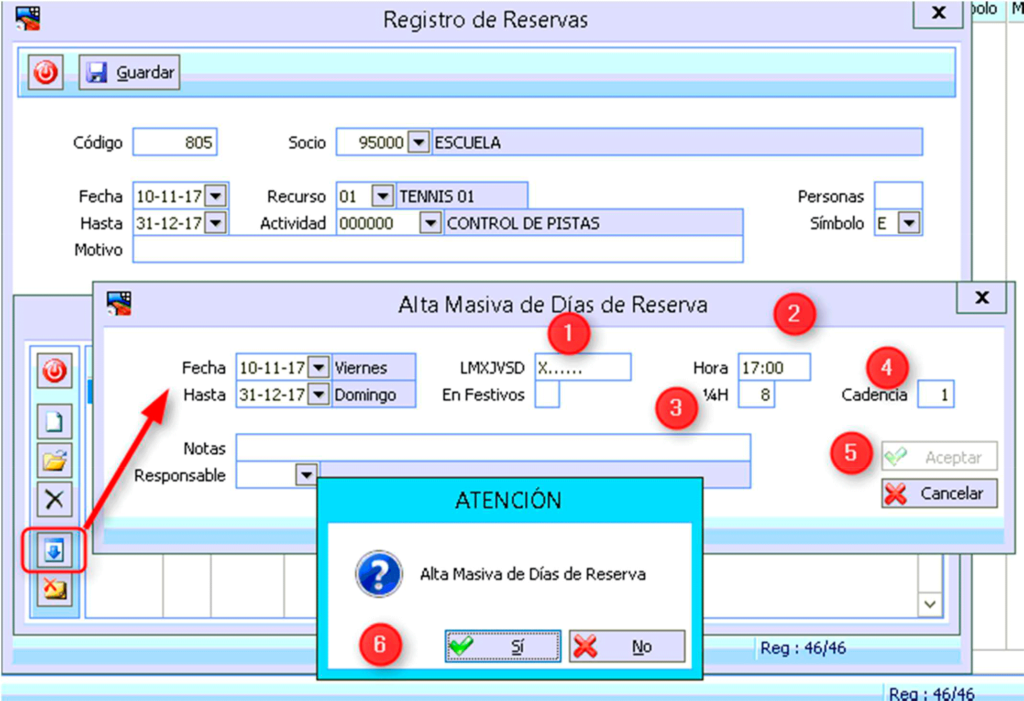Image resolution: width=1024 pixels, height=701 pixels.
Task: Open the Responsable dropdown
Action: point(307,476)
